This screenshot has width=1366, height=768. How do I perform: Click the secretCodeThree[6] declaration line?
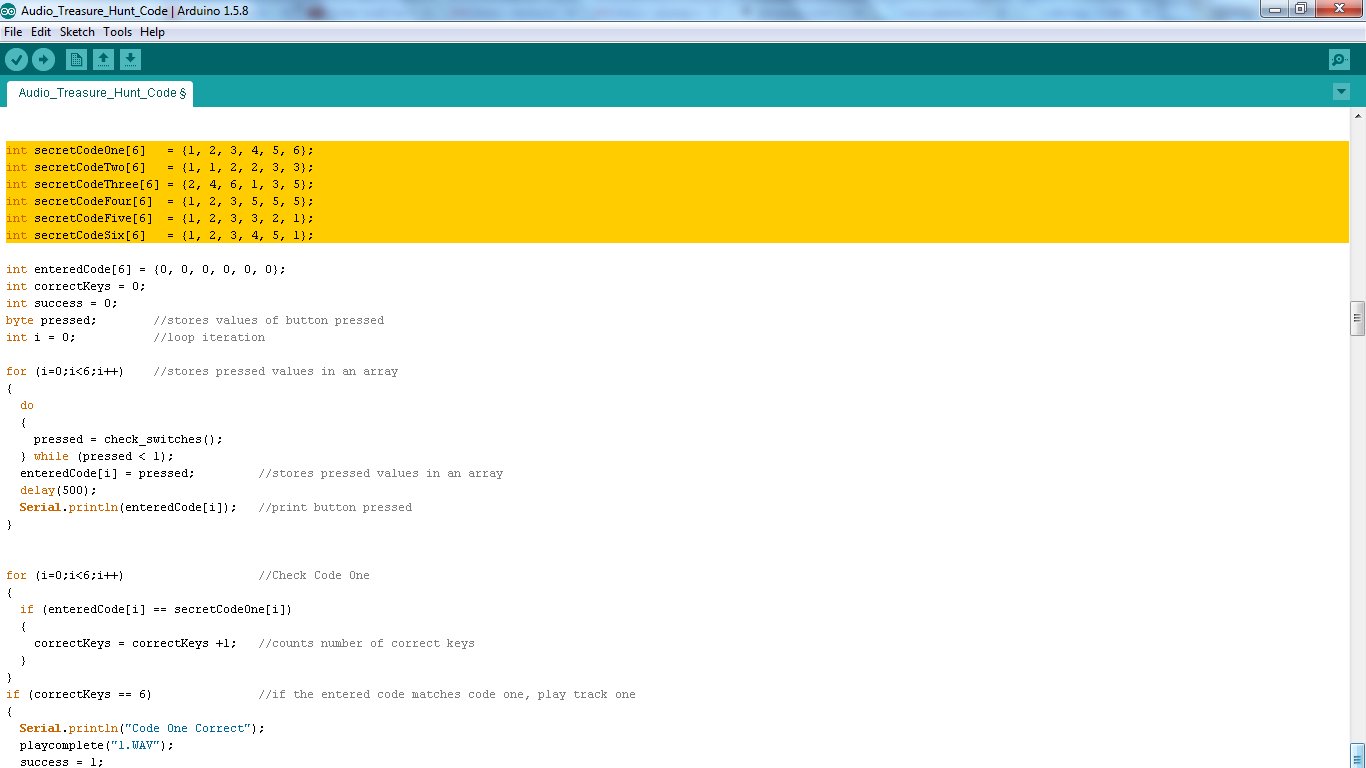tap(160, 184)
